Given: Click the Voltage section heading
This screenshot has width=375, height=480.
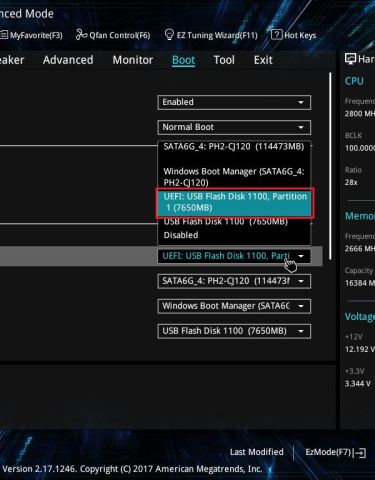Looking at the screenshot, I should [360, 317].
